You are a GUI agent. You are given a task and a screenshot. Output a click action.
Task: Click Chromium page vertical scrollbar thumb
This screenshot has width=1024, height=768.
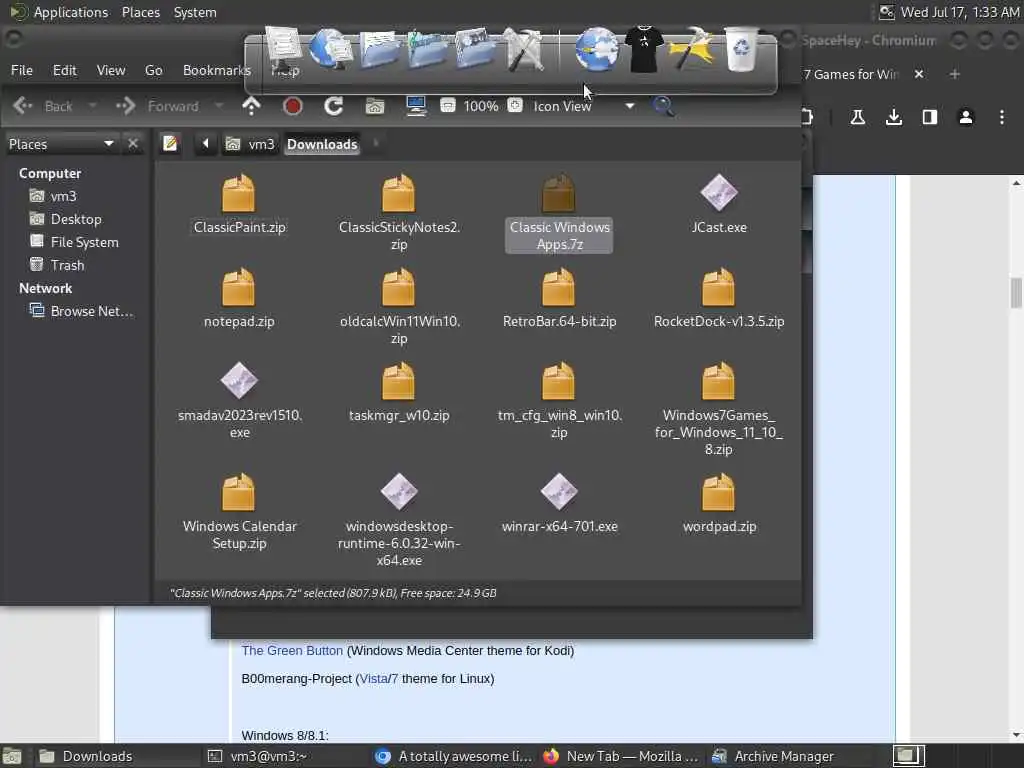pos(1016,293)
